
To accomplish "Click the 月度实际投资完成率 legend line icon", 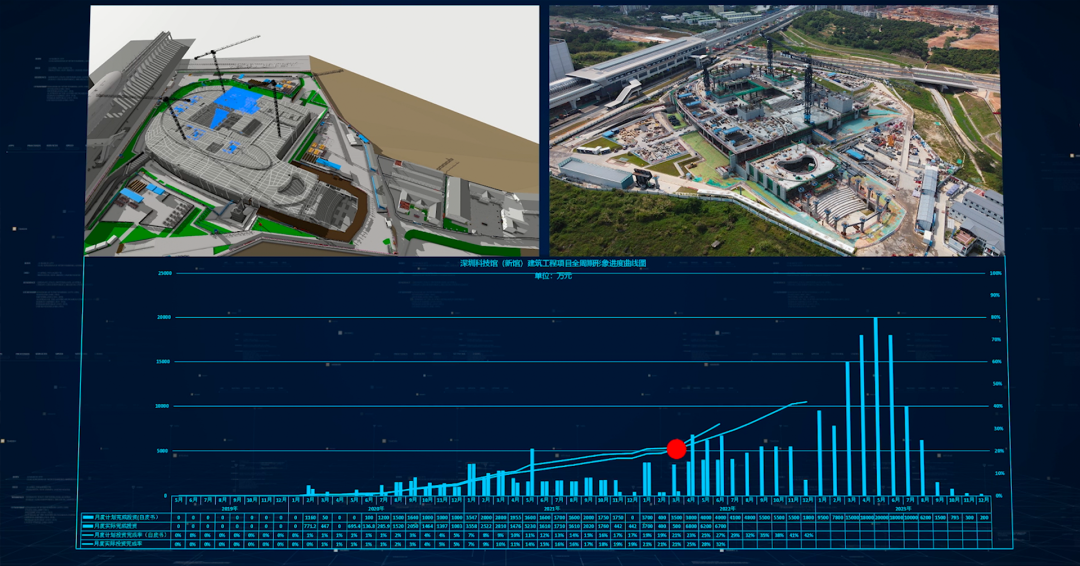I will click(88, 544).
